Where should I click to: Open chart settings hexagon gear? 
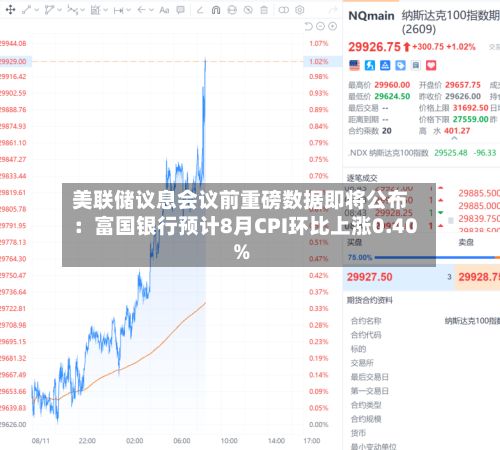pos(300,10)
